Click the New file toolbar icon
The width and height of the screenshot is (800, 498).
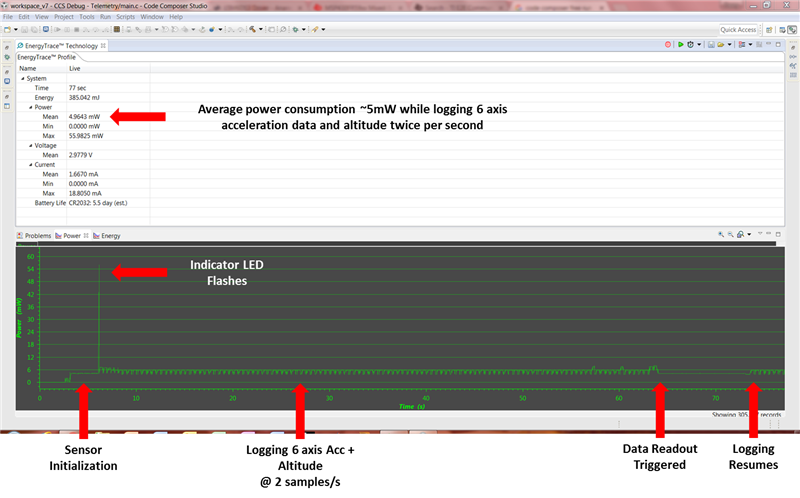[x=7, y=30]
